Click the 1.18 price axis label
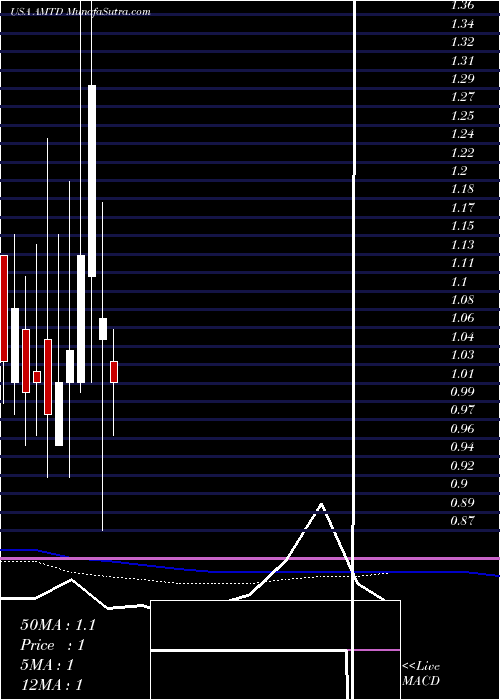The image size is (500, 700). tap(462, 189)
